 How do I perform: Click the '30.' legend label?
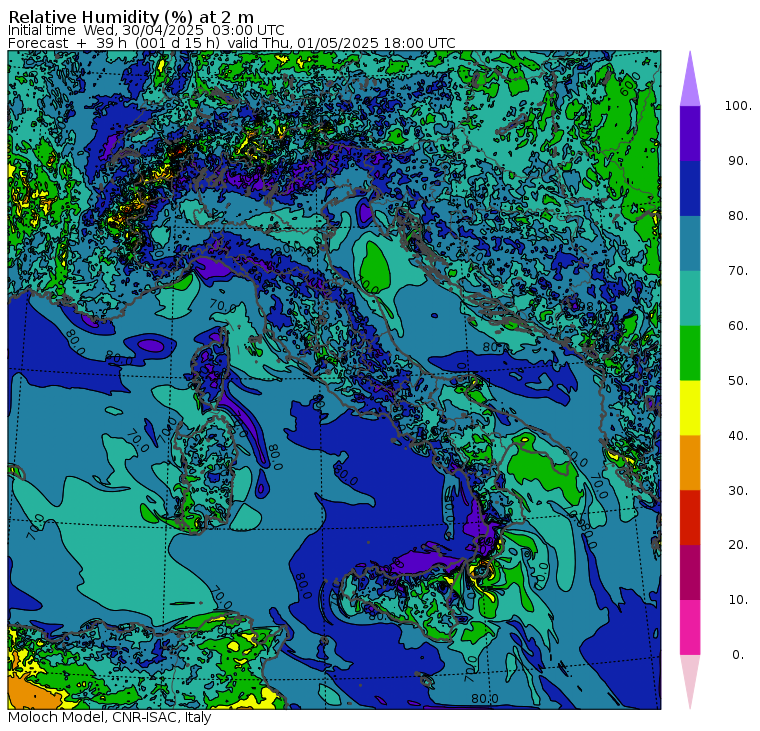coord(738,491)
